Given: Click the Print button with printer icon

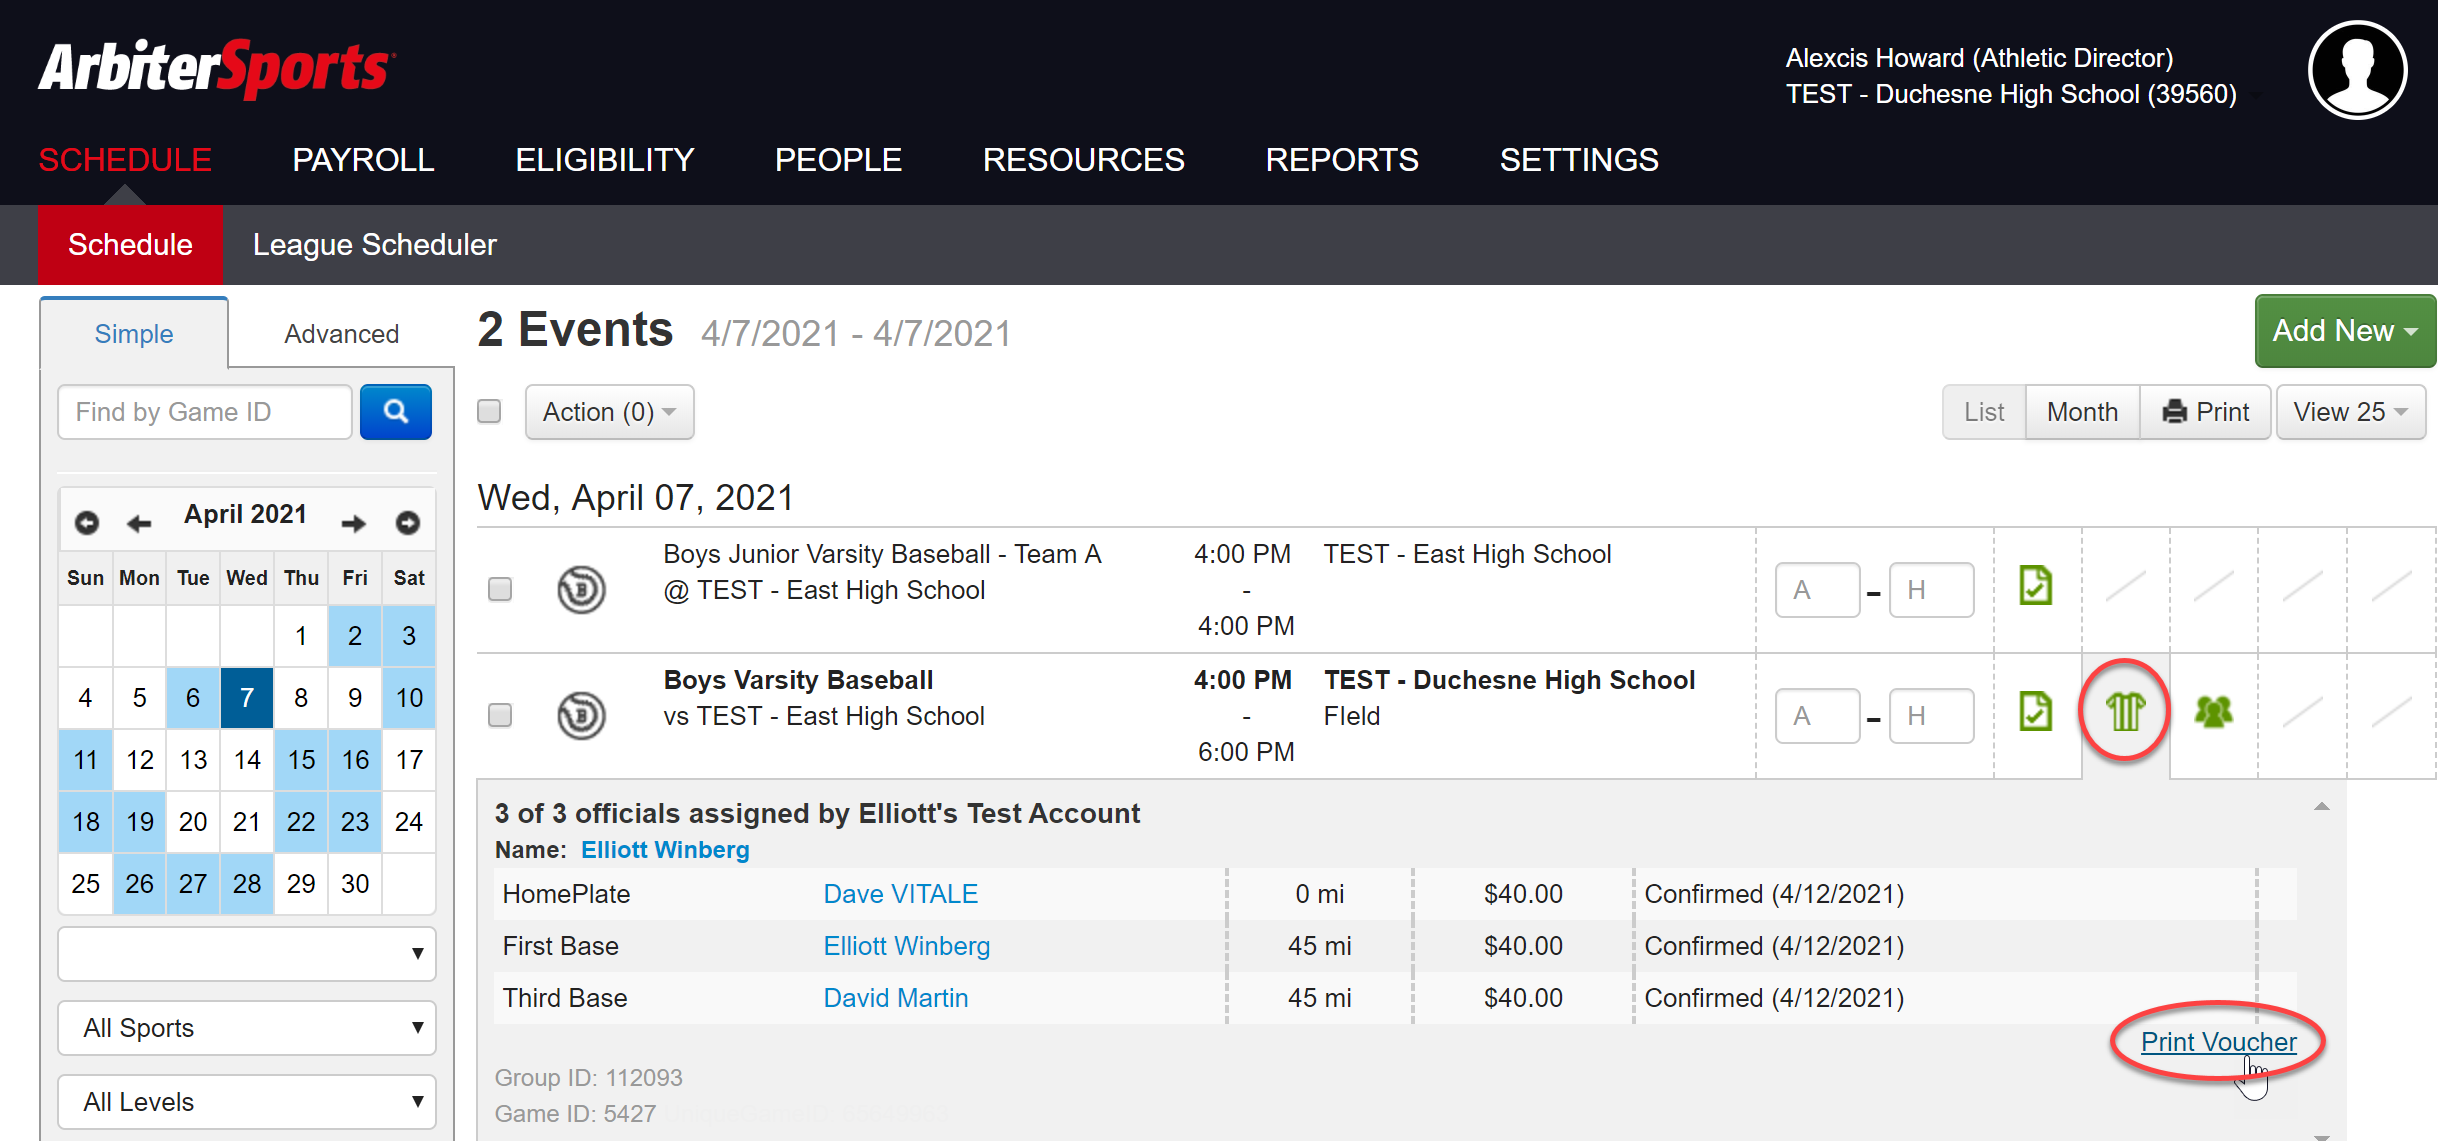Looking at the screenshot, I should [2205, 412].
